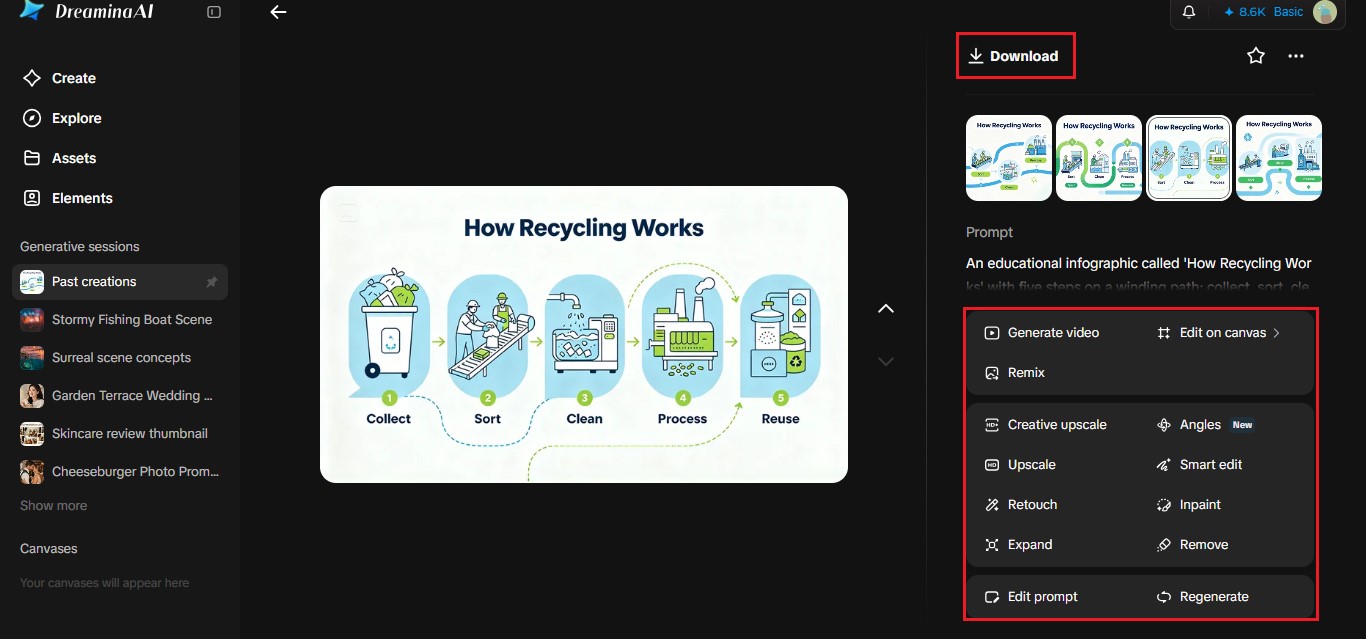Open the Assets section
Viewport: 1366px width, 639px height.
coord(60,158)
